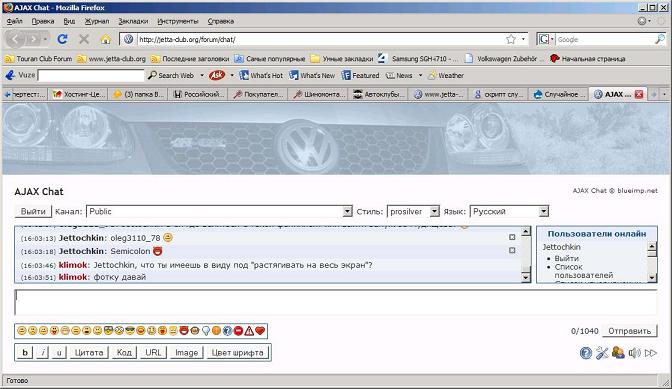Toggle chat sound speaker icon

tap(634, 353)
